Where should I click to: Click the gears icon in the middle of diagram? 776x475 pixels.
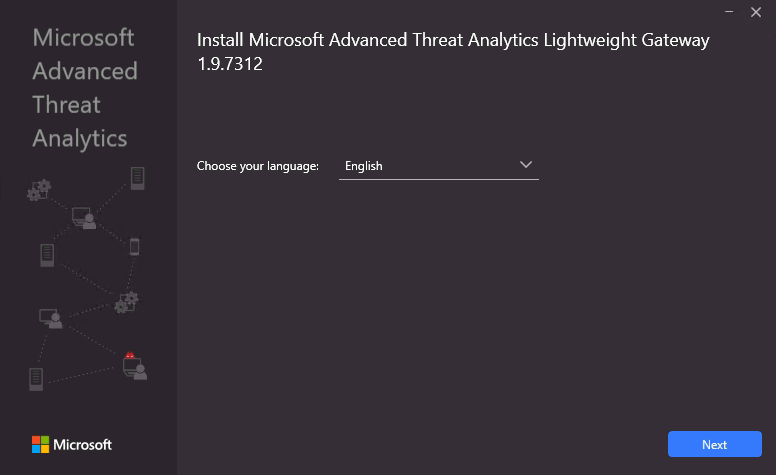pyautogui.click(x=126, y=302)
